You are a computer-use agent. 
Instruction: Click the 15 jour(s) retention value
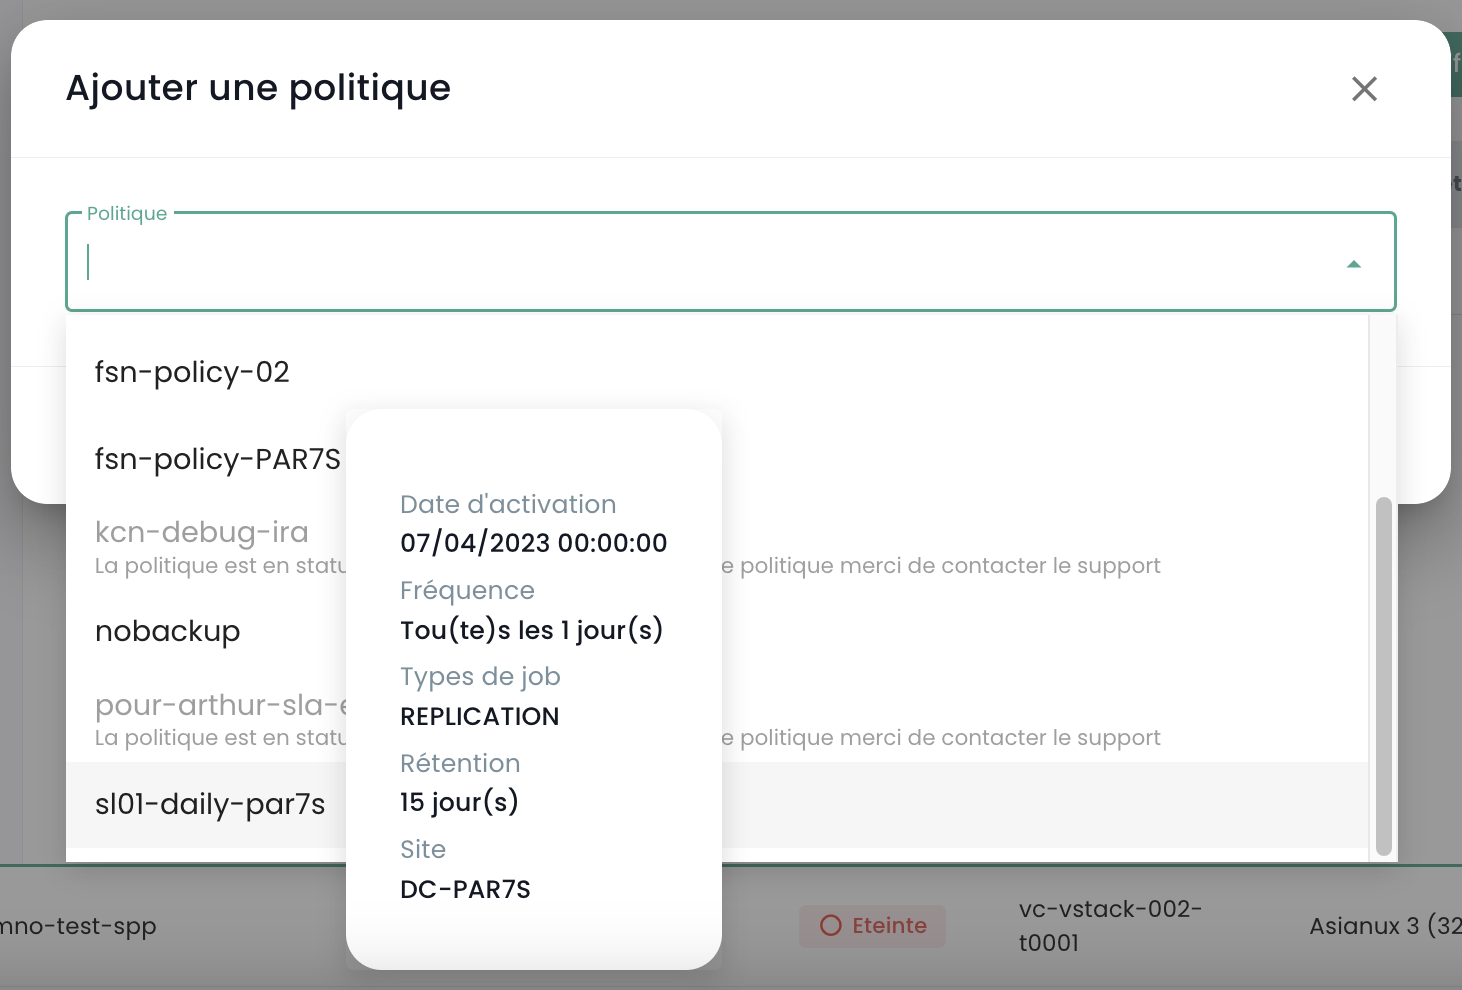click(459, 802)
